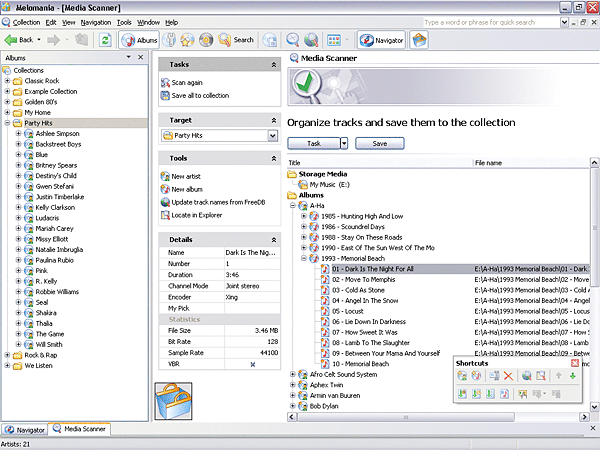
Task: Collapse the Tasks panel section
Action: (272, 64)
